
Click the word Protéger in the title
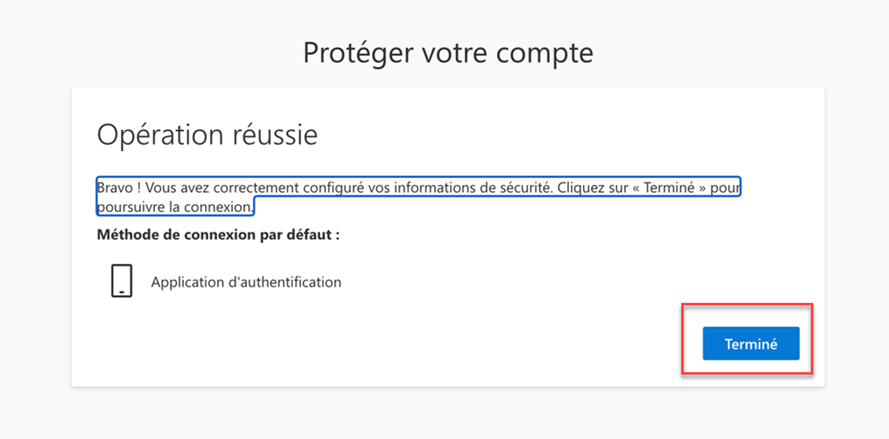(356, 53)
